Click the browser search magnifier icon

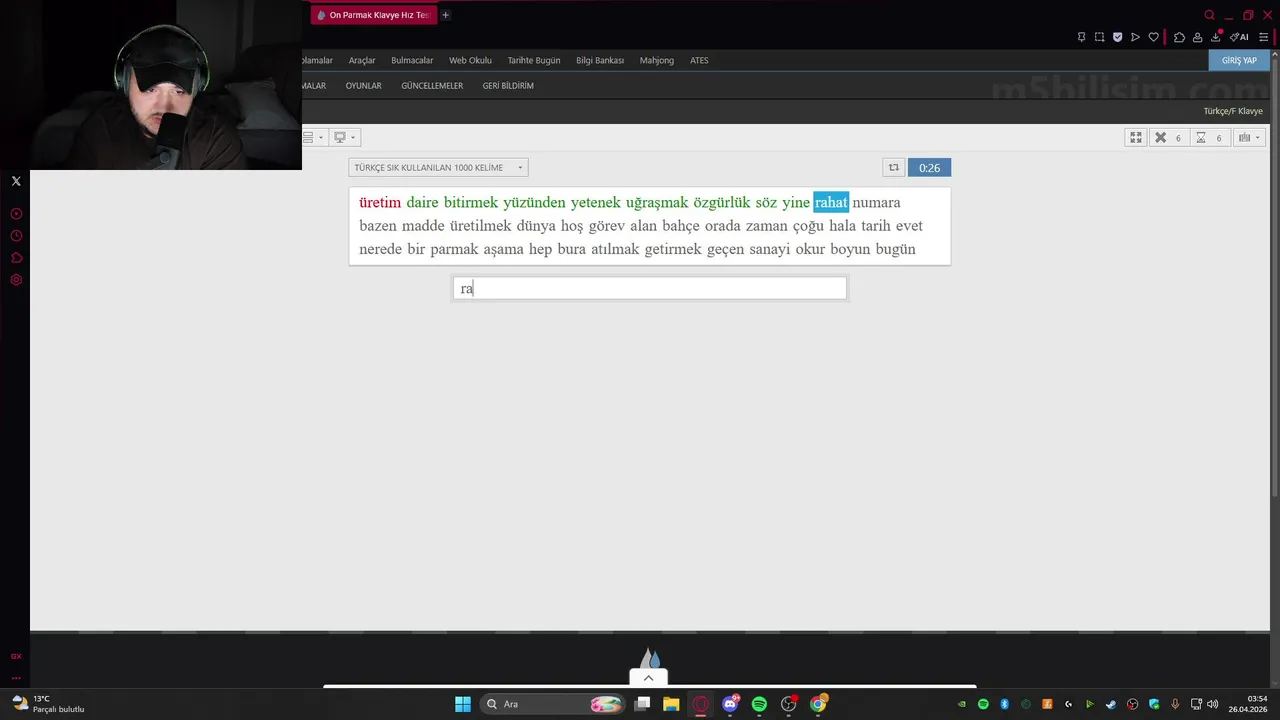point(1209,15)
